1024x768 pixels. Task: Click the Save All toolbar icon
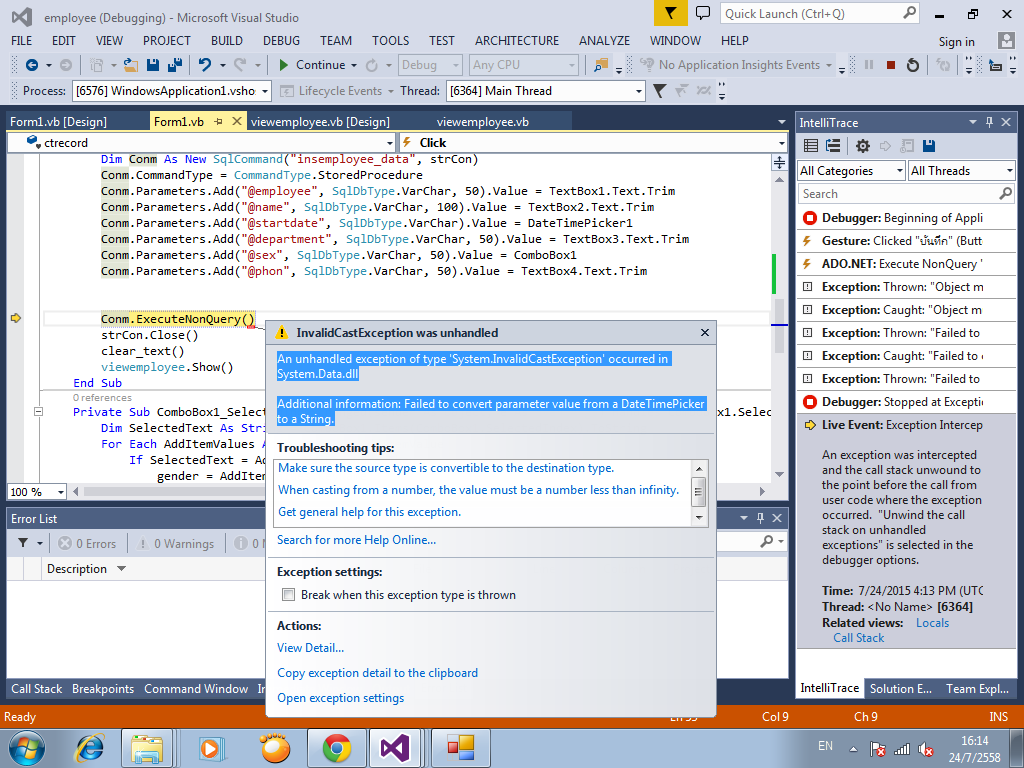click(x=174, y=65)
